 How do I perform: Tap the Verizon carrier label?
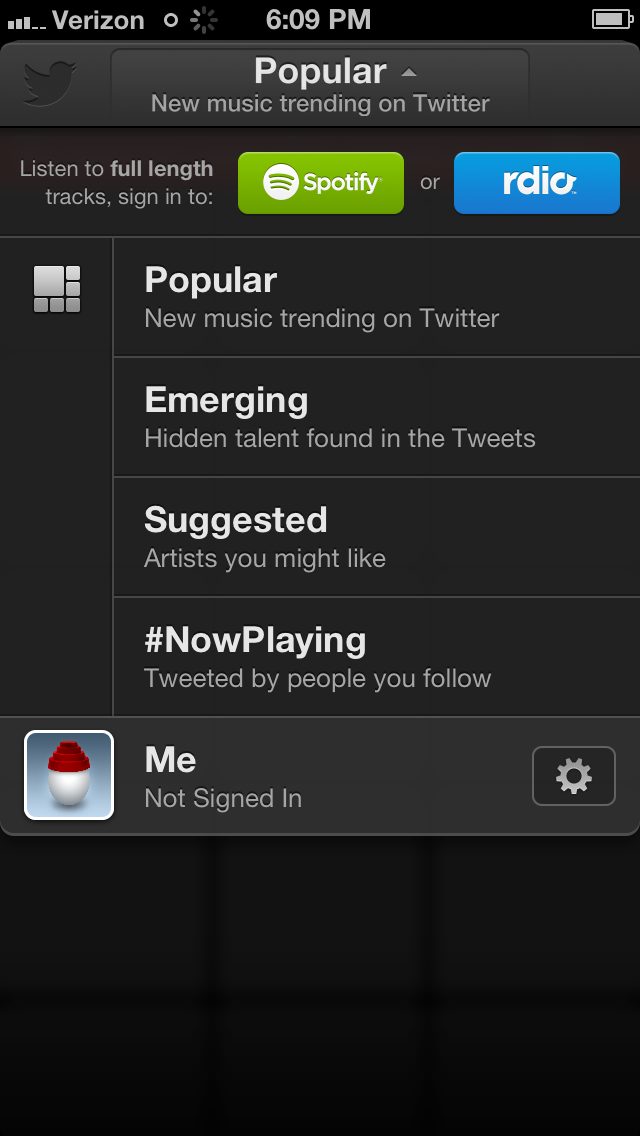point(98,20)
